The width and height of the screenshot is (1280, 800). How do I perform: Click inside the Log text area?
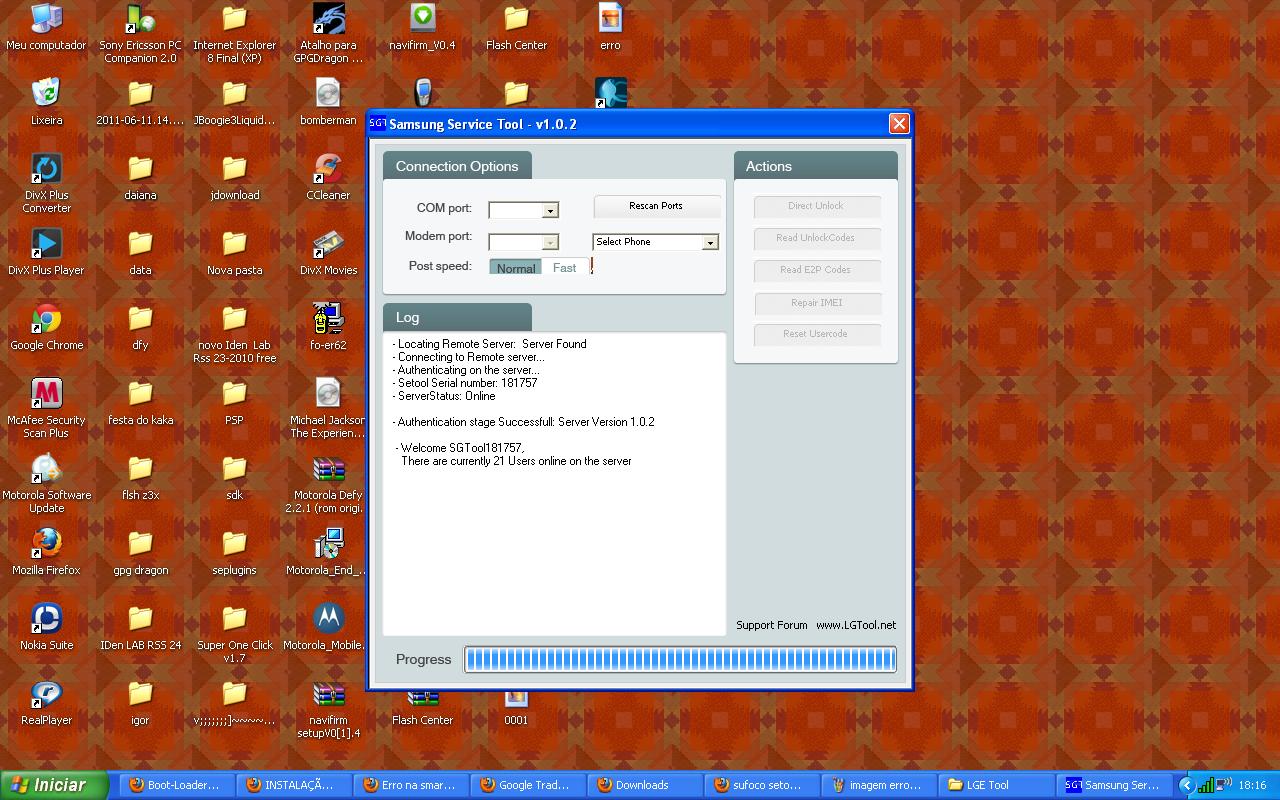tap(554, 484)
